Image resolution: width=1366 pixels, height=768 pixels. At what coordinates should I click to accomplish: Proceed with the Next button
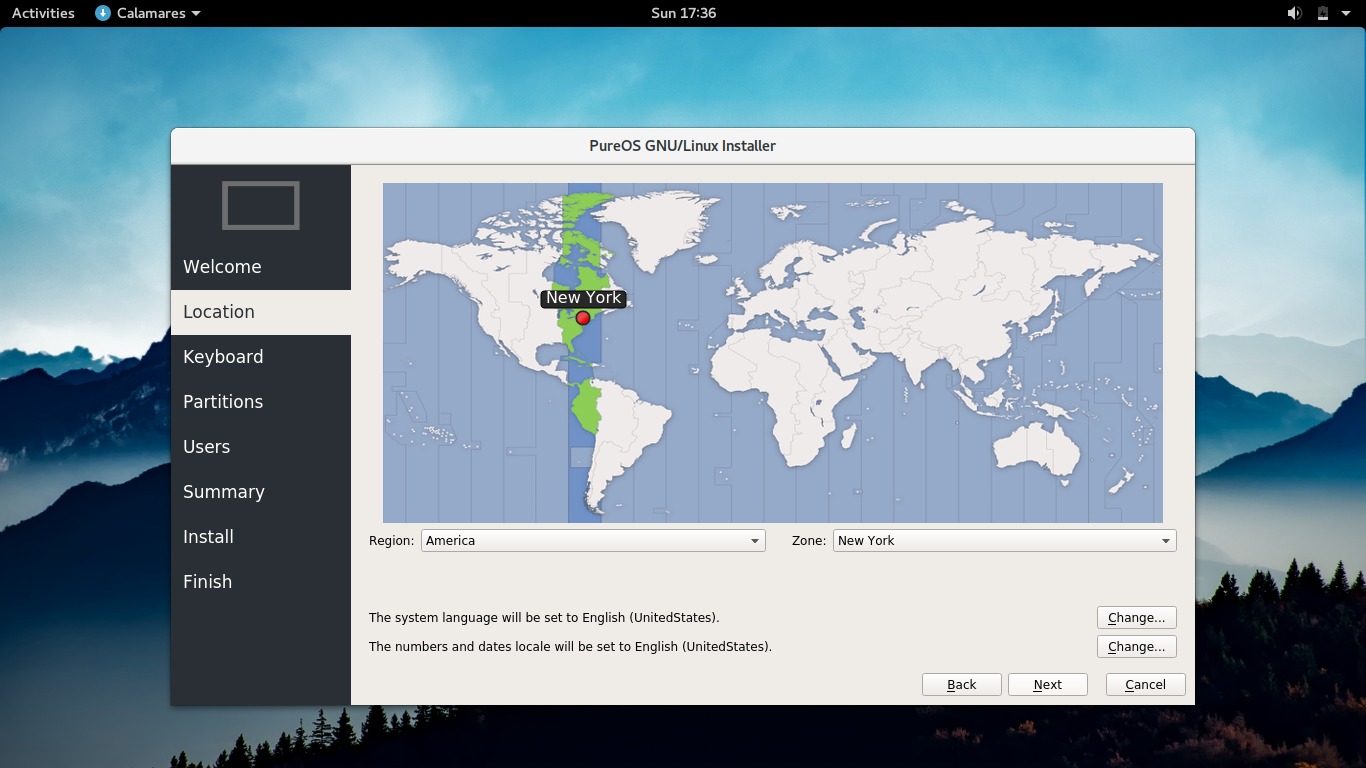pos(1047,684)
